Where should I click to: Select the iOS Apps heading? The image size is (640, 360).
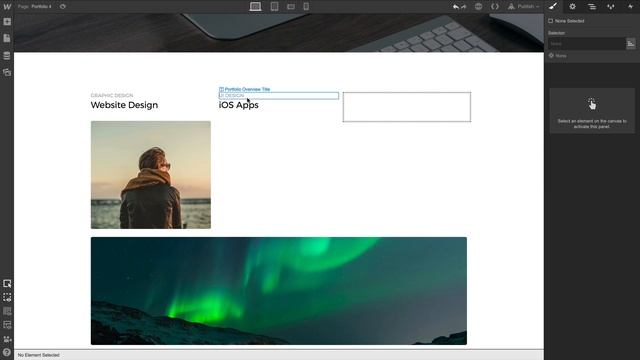coord(238,105)
